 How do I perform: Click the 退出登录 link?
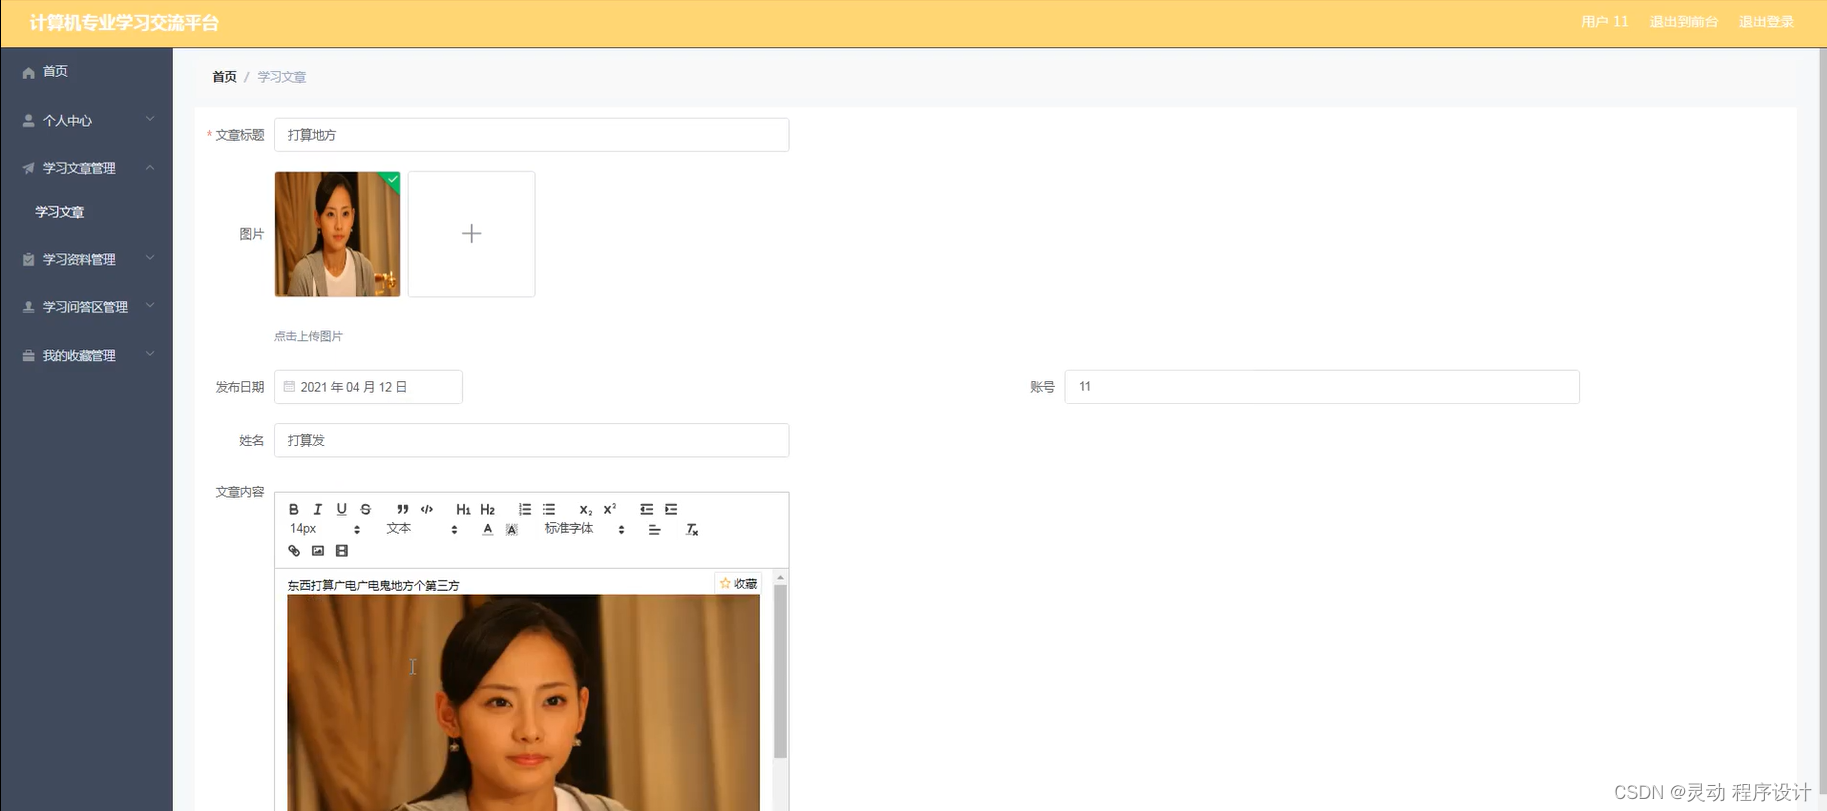pos(1766,22)
